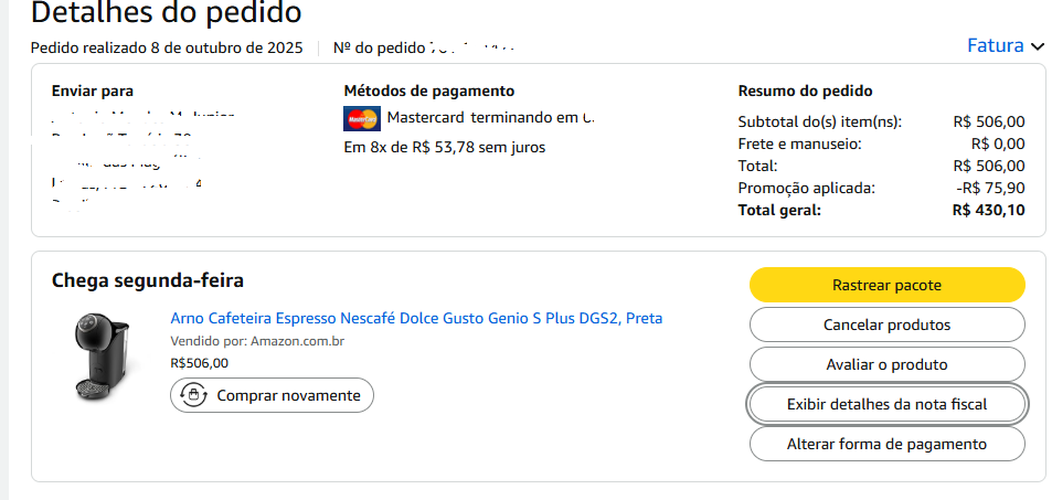Screen dimensions: 1052x500
Task: Click the Total geral amount R$ 430,10
Action: (x=988, y=210)
